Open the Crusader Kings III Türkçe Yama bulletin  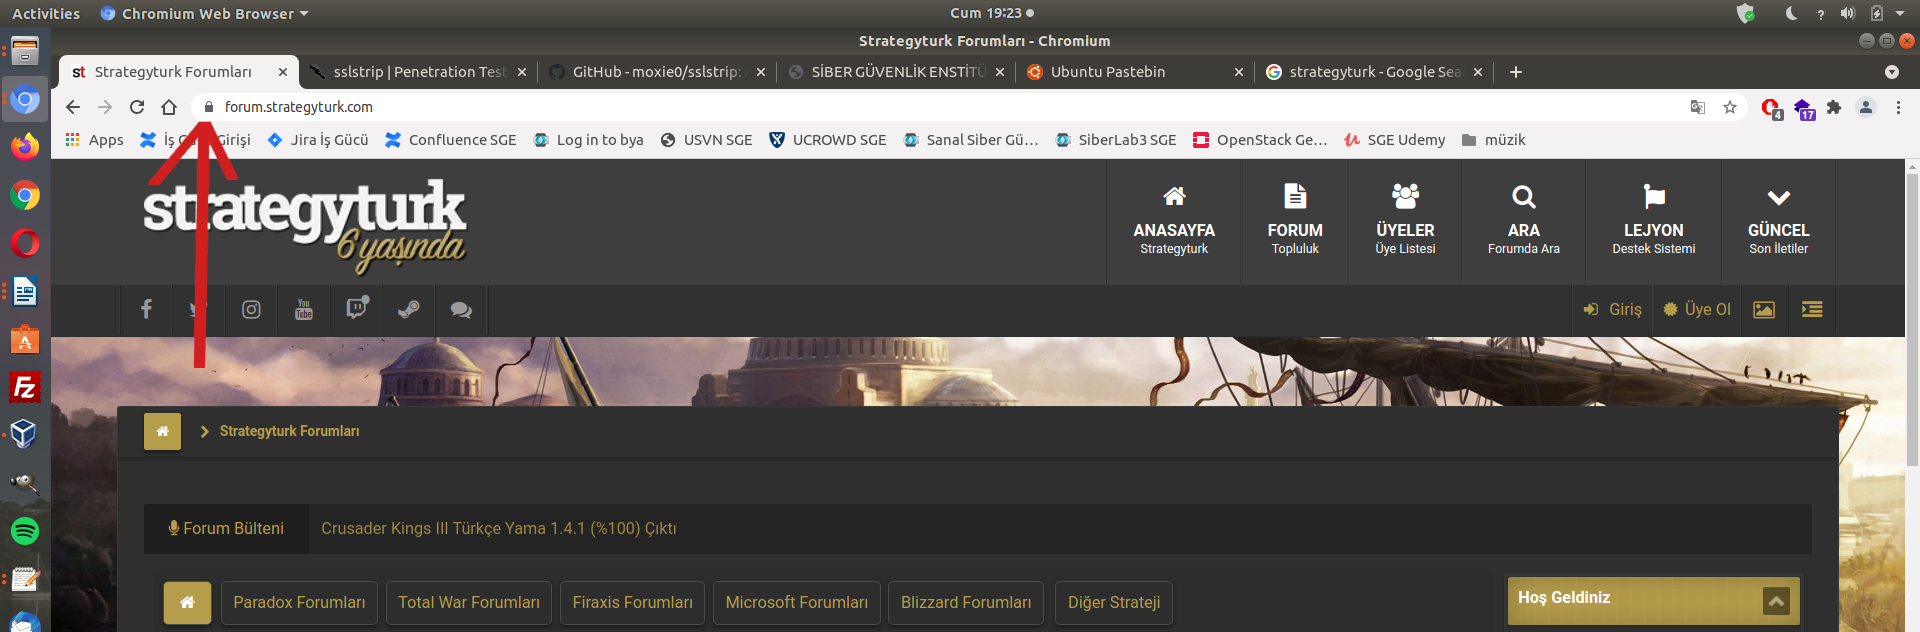point(499,529)
